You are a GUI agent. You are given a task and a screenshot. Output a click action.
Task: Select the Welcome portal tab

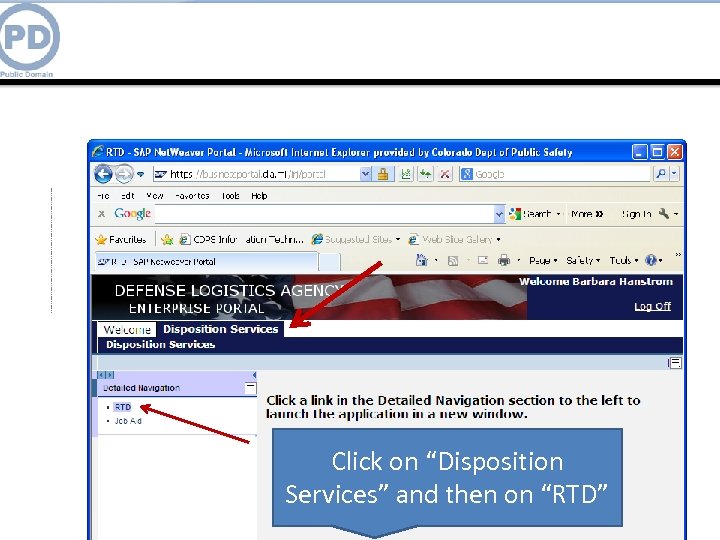pos(127,330)
